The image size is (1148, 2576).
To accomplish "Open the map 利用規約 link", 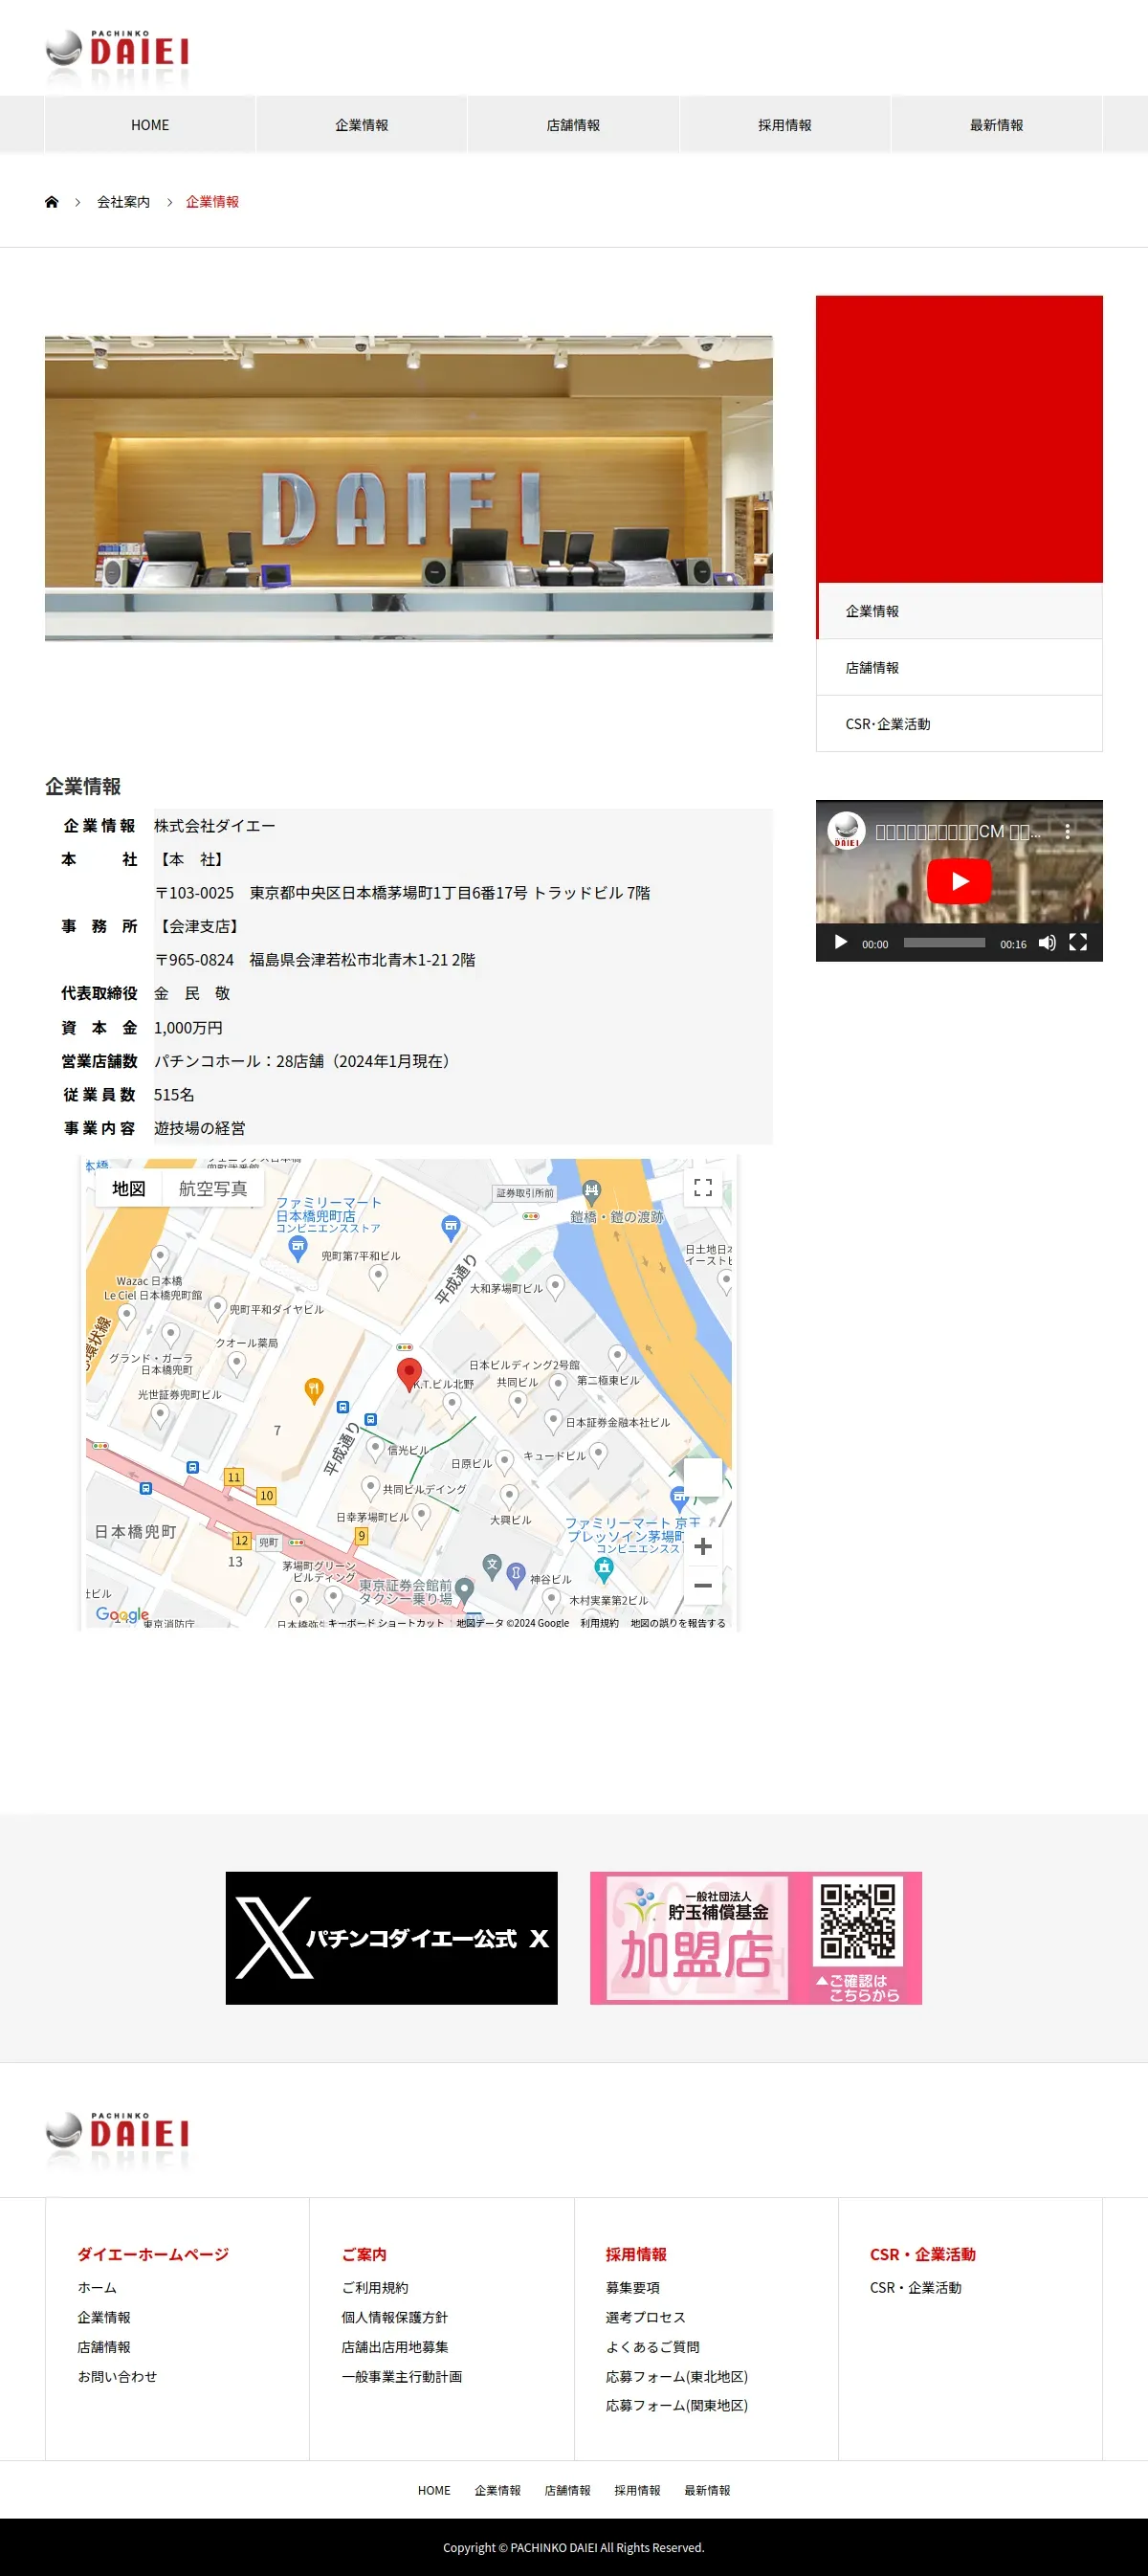I will (599, 1623).
